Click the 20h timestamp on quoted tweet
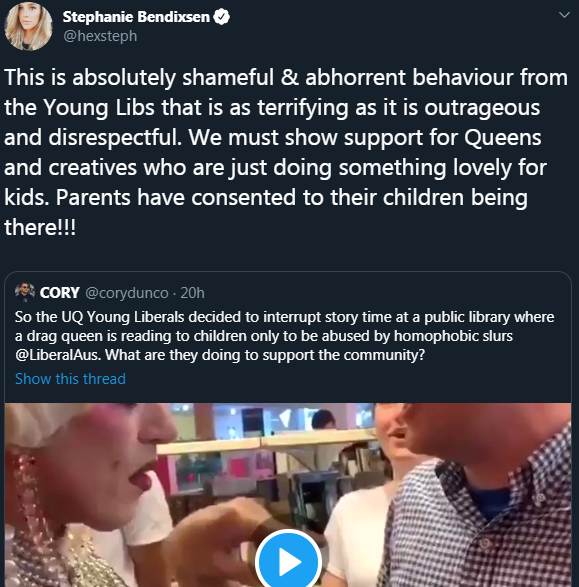Screen dimensions: 579x587 click(x=192, y=293)
